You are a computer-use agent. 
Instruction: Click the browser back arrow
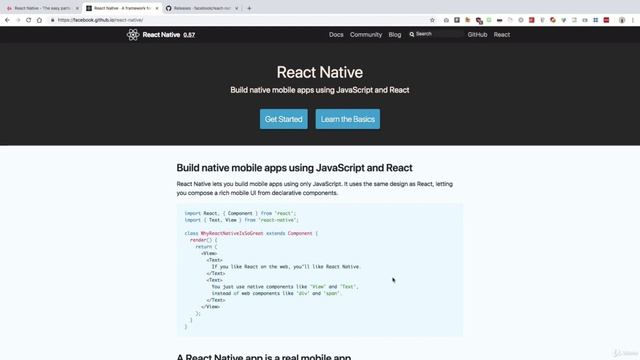click(7, 20)
